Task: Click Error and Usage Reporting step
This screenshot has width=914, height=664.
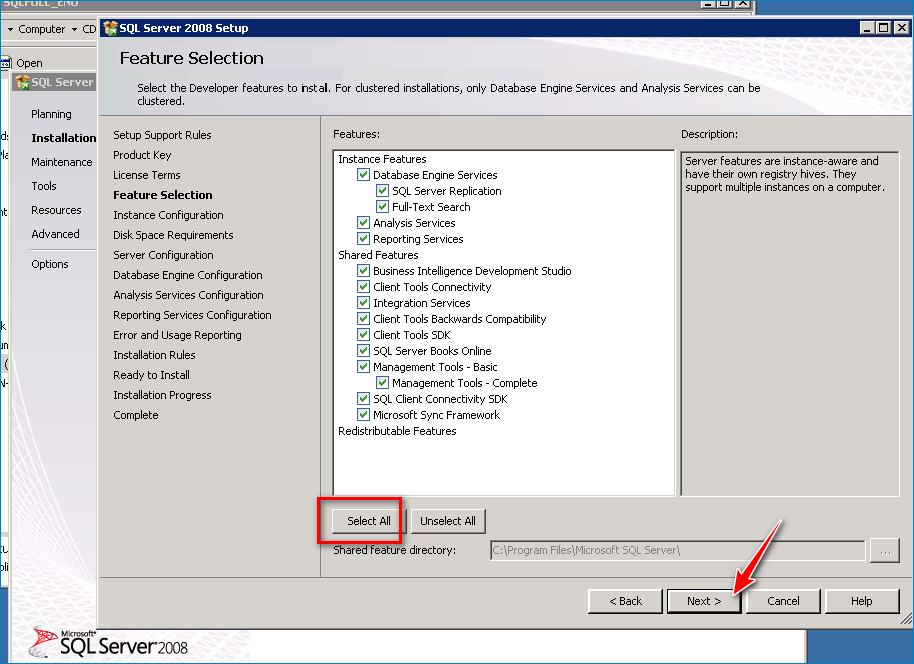Action: point(177,335)
